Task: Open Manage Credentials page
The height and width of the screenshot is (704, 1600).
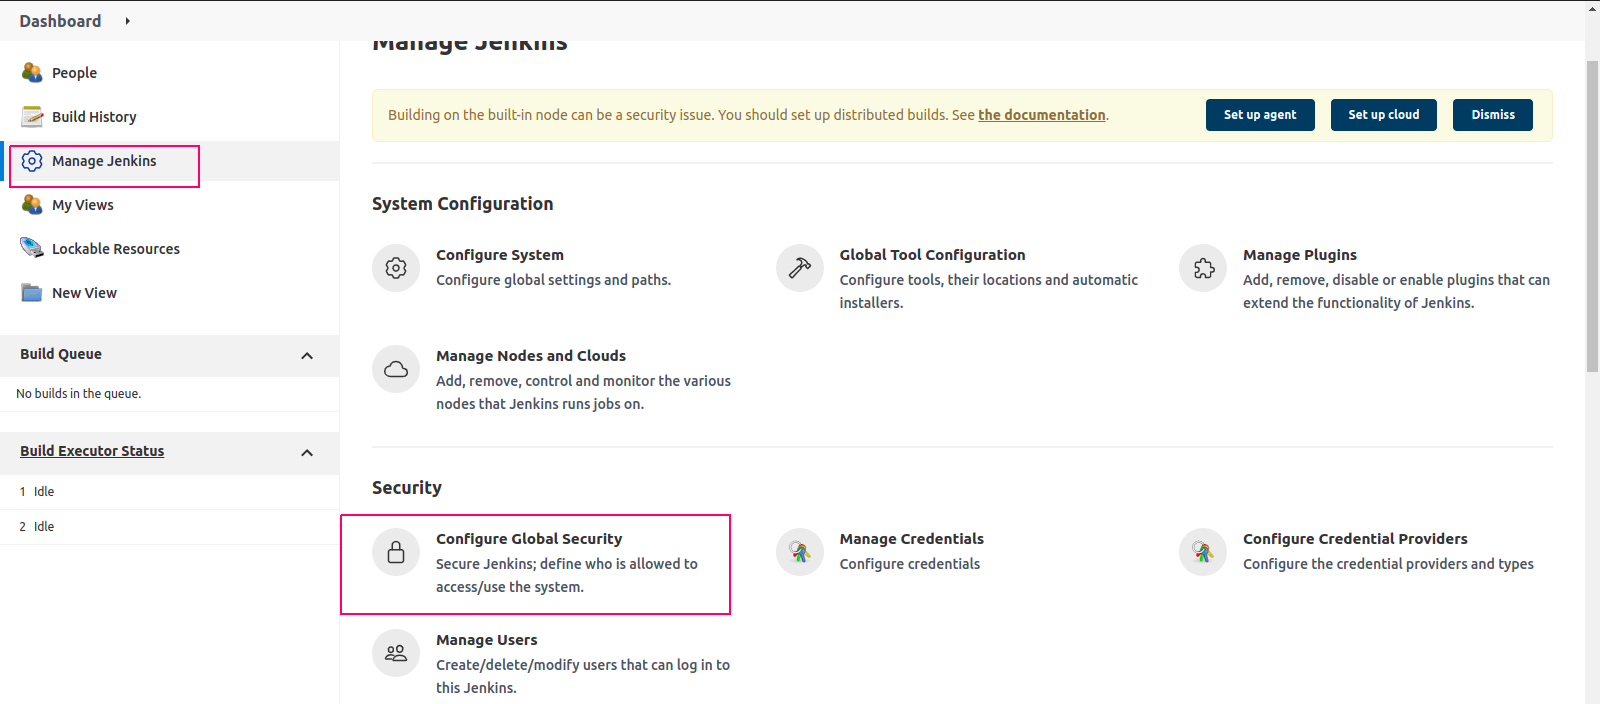Action: click(912, 539)
